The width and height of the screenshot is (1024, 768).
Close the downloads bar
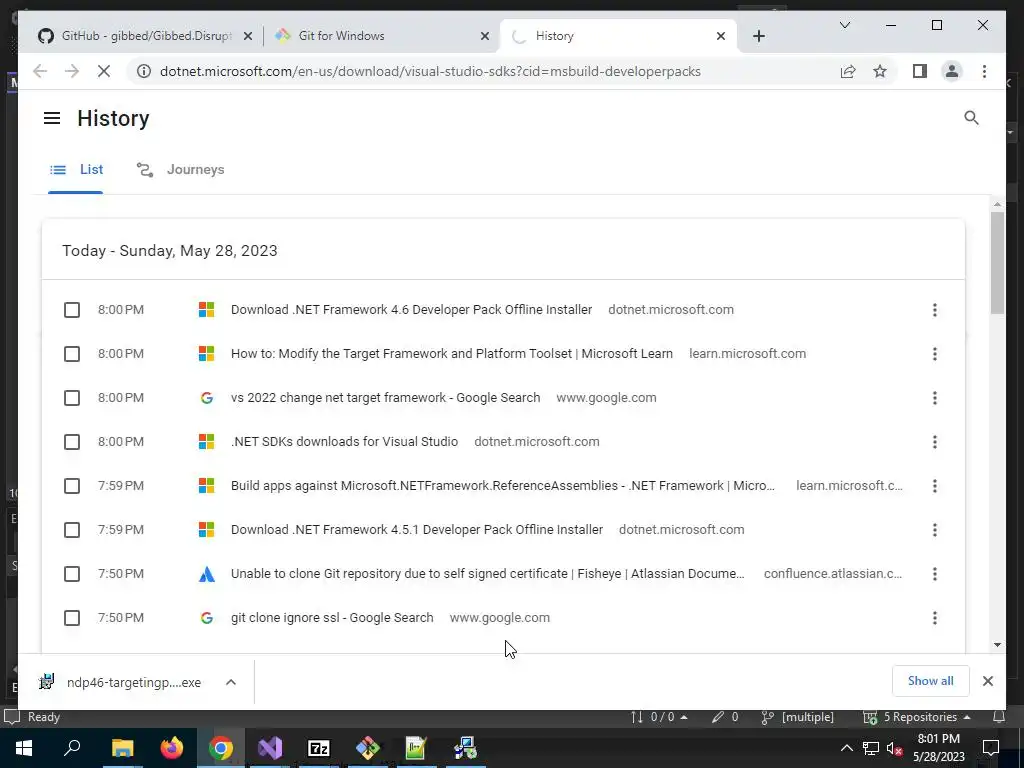coord(987,681)
